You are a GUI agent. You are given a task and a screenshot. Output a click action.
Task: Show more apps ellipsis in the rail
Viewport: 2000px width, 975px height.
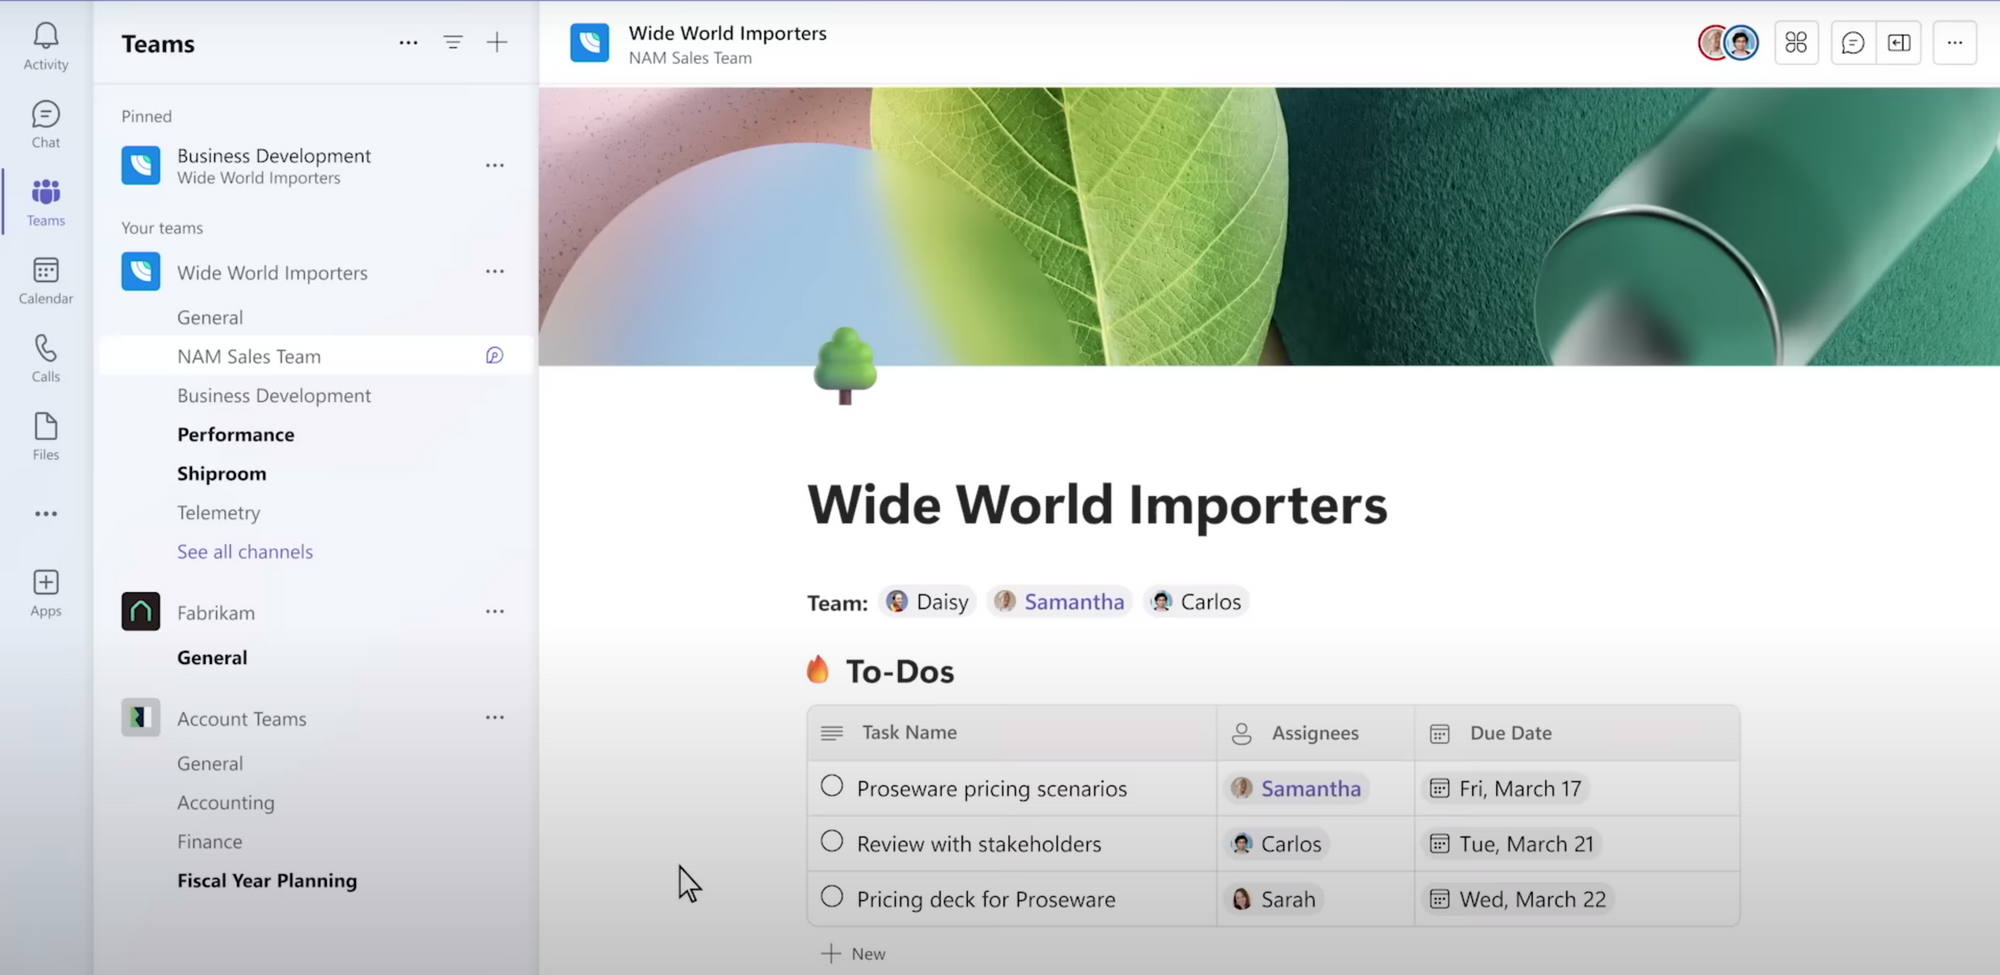click(46, 514)
